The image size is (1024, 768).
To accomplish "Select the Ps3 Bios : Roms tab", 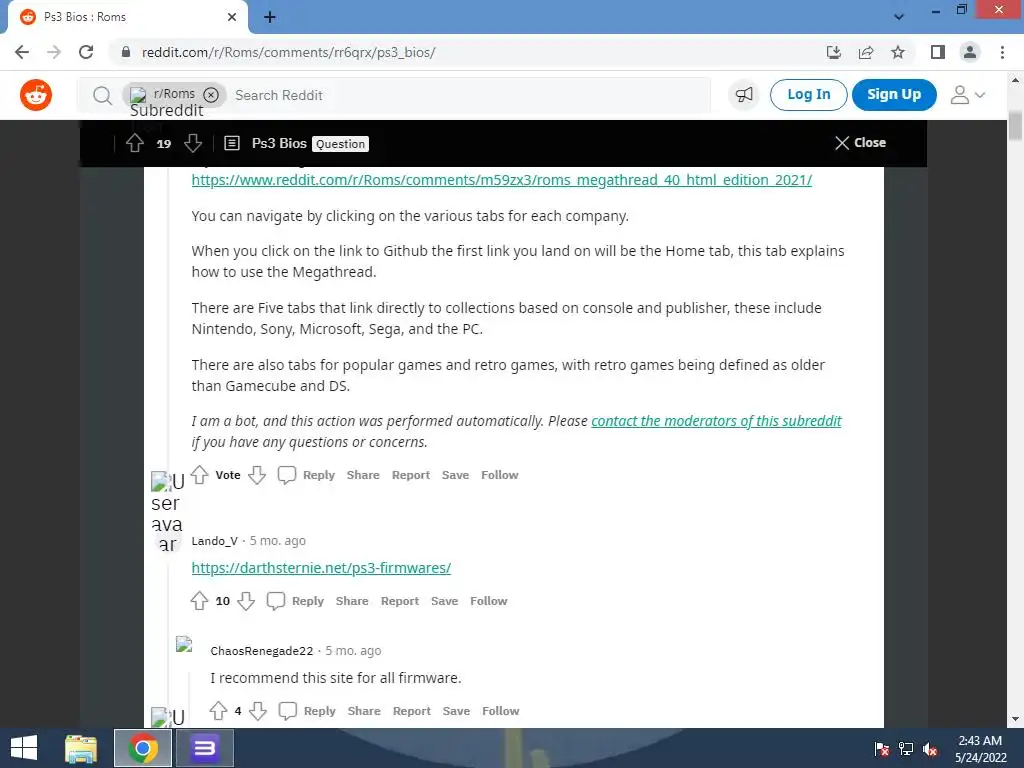I will [x=127, y=18].
